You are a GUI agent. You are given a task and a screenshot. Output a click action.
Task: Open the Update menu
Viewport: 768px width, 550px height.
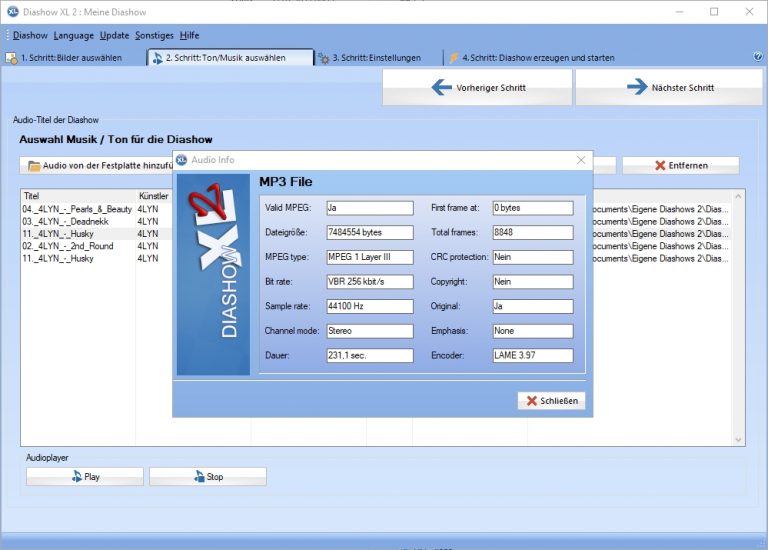[114, 35]
